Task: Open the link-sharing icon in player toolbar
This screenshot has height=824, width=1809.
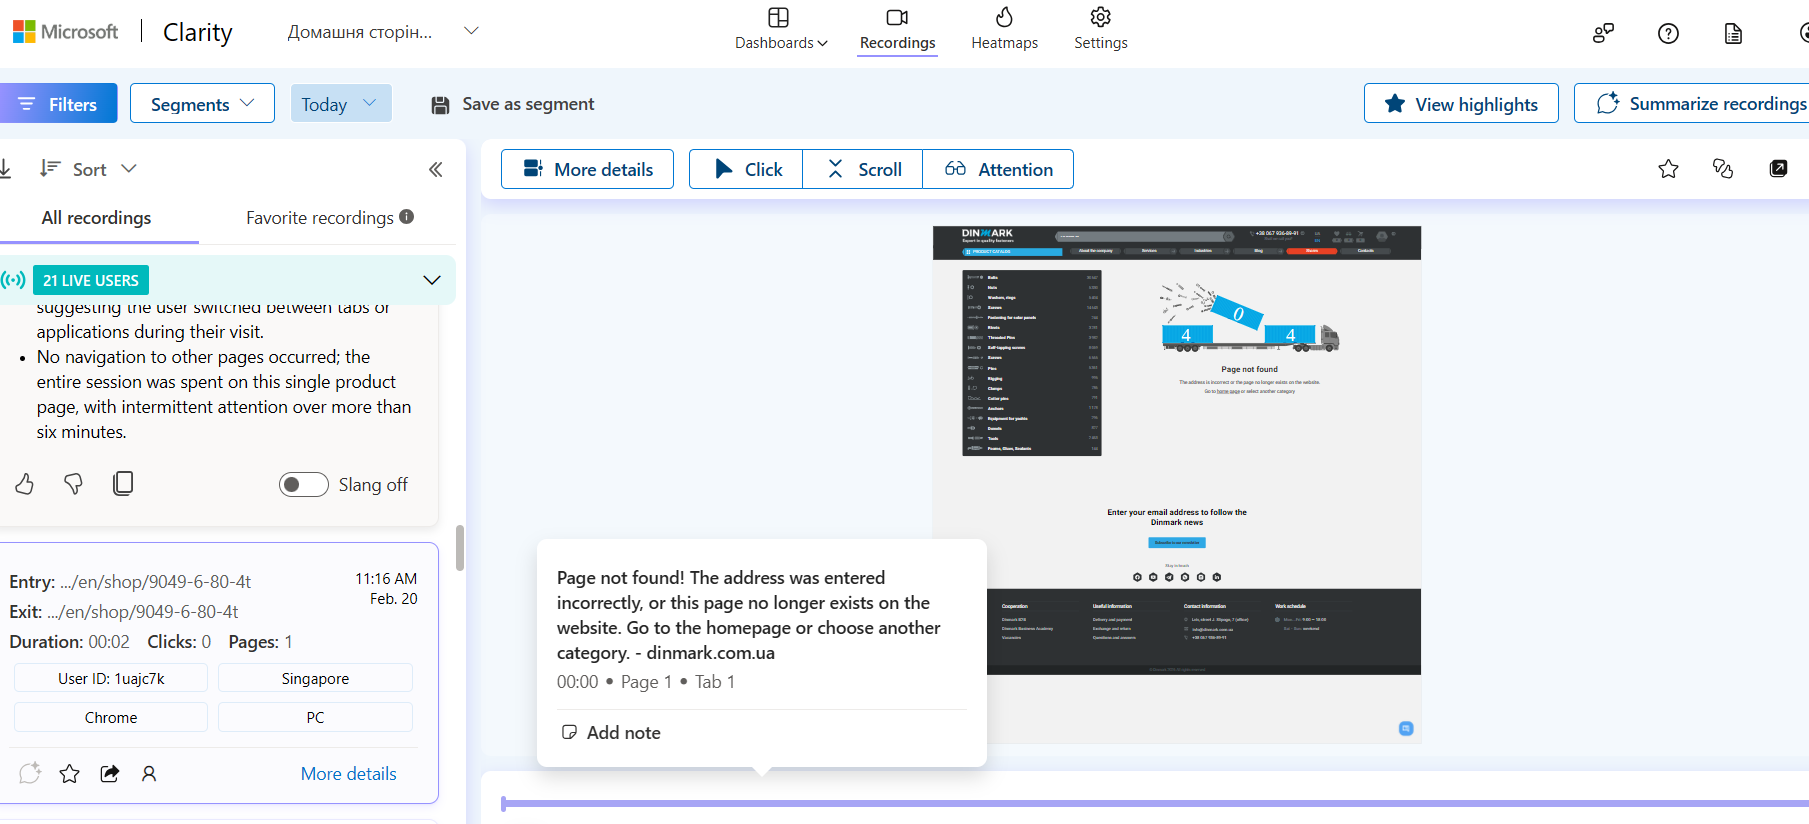Action: 1723,169
